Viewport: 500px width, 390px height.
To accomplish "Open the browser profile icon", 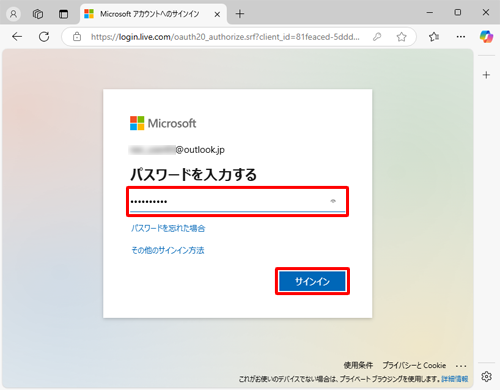I will coord(13,14).
